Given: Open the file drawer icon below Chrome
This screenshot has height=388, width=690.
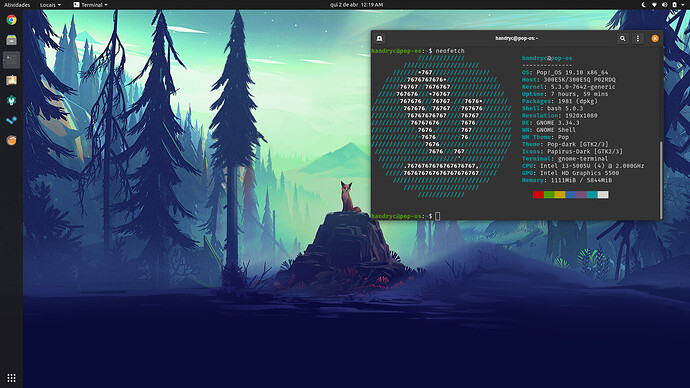Looking at the screenshot, I should pyautogui.click(x=11, y=40).
